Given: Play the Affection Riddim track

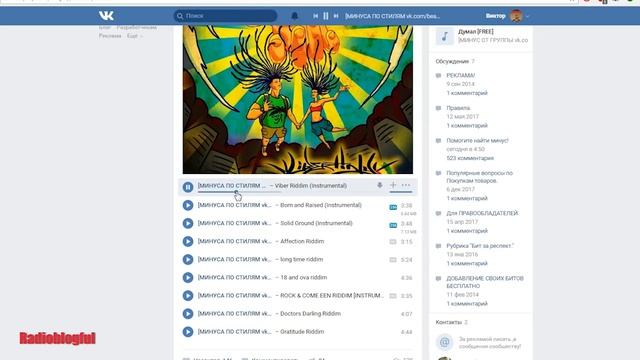Looking at the screenshot, I should pos(188,241).
